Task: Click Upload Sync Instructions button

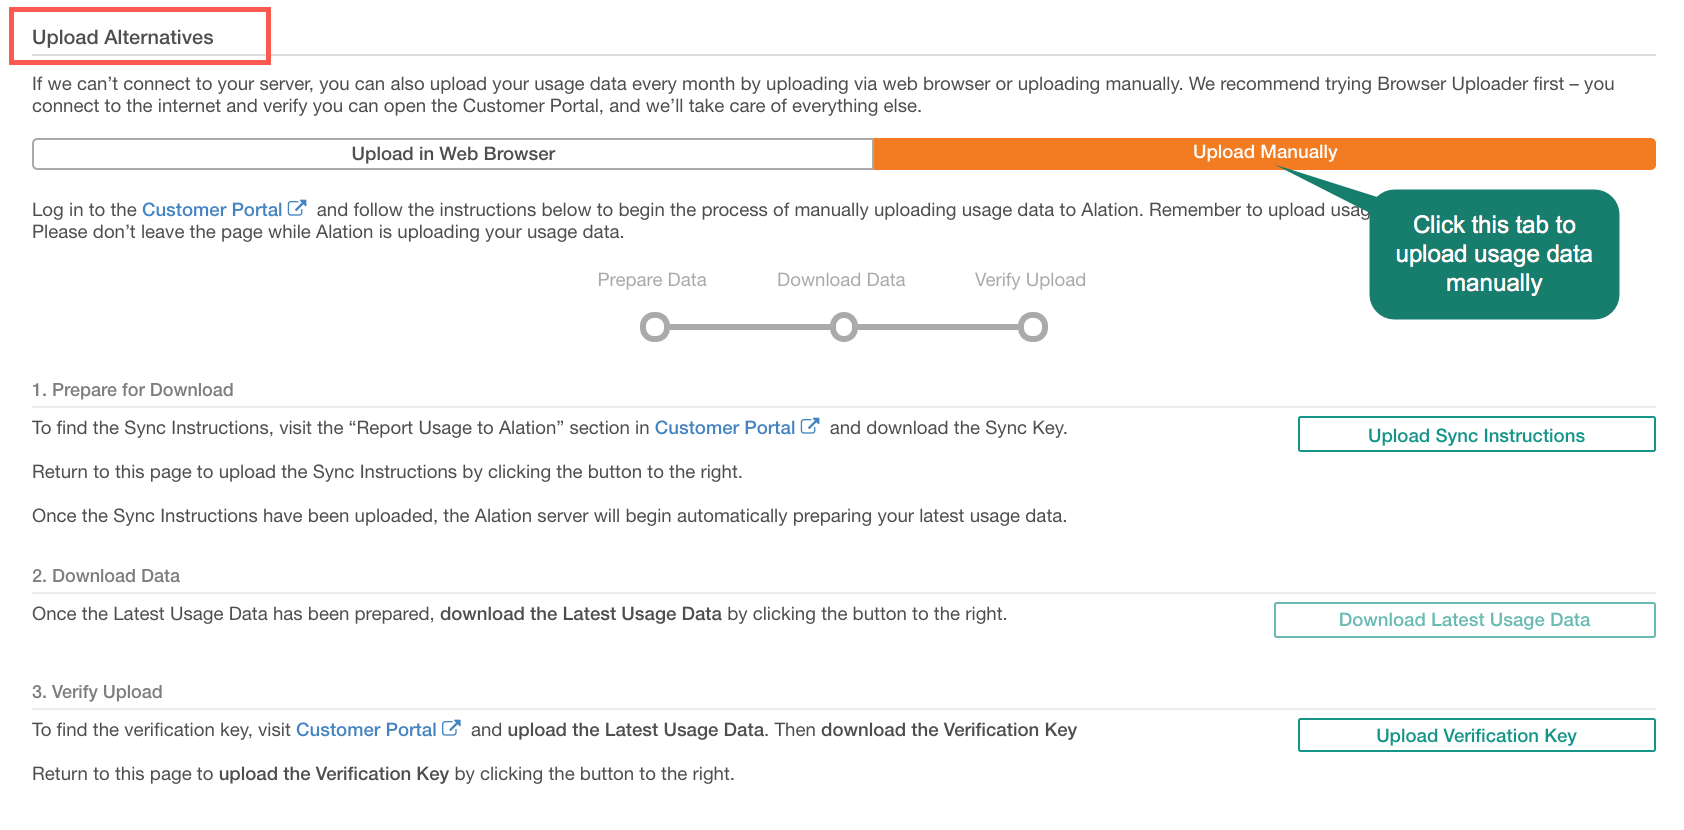Action: coord(1476,435)
